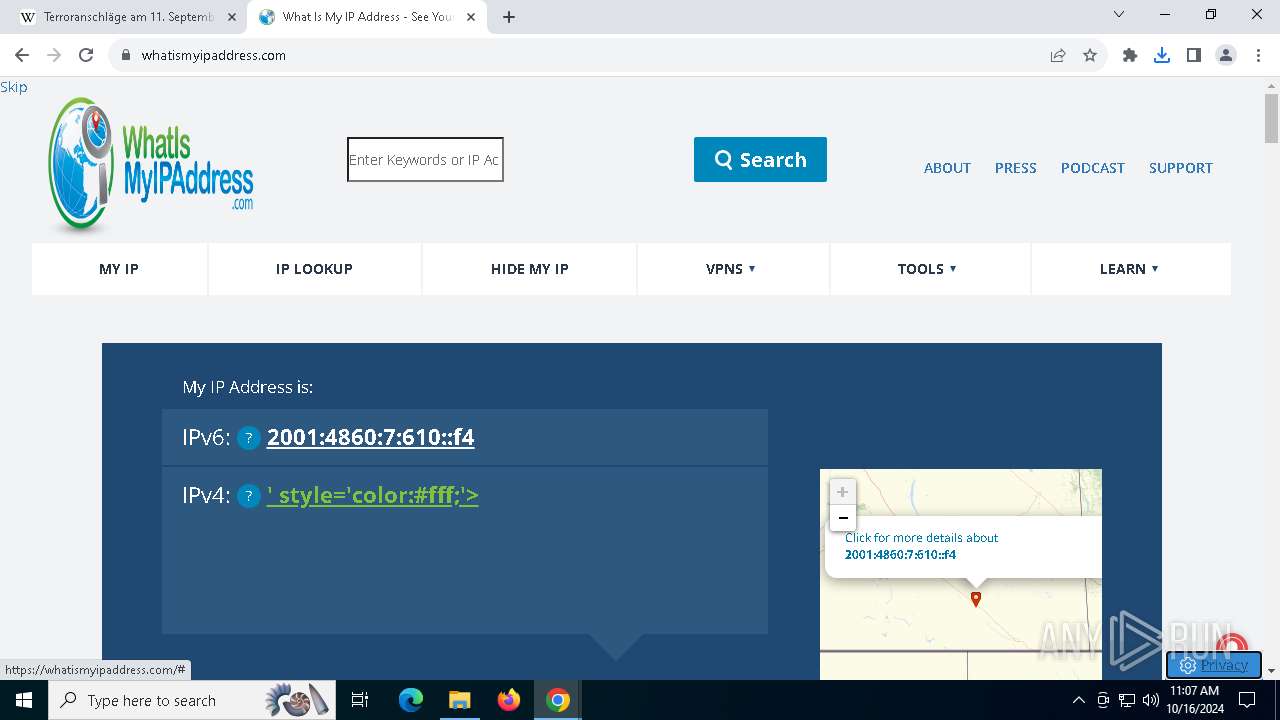Click the red map location marker
The width and height of the screenshot is (1280, 720).
(976, 599)
